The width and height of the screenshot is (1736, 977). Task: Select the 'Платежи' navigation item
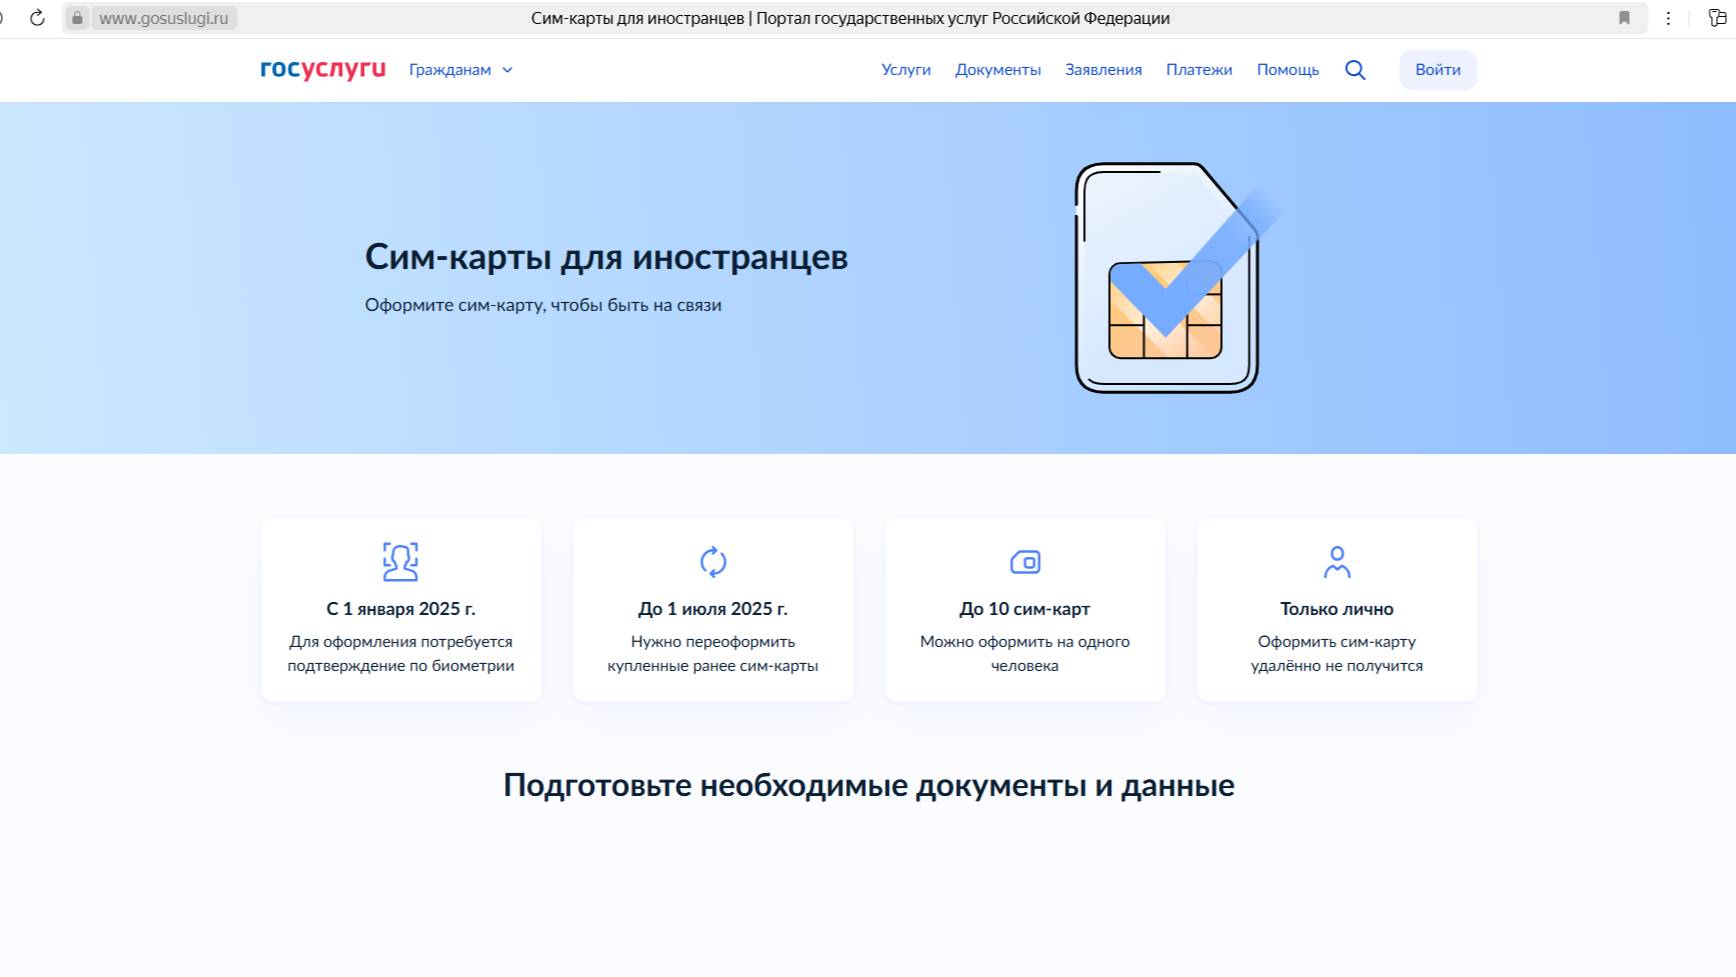pyautogui.click(x=1198, y=69)
